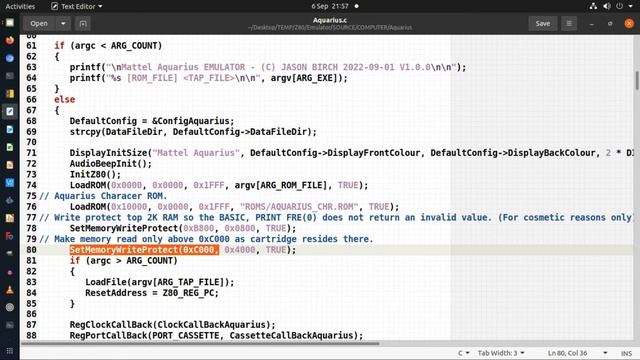Open the power menu icon
Image resolution: width=640 pixels, height=360 pixels.
pos(620,6)
